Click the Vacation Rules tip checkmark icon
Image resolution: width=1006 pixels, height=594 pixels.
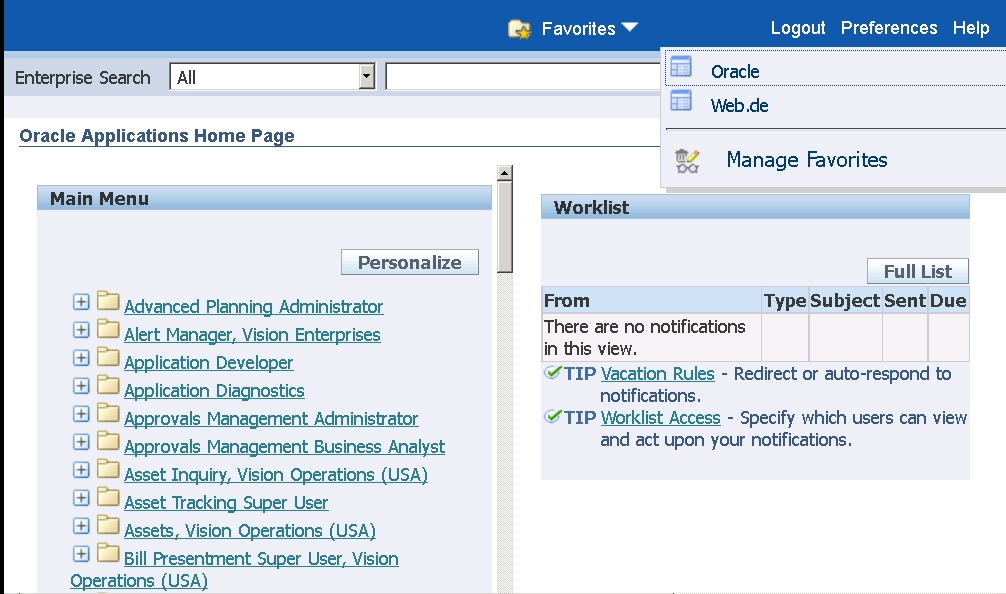click(x=552, y=372)
